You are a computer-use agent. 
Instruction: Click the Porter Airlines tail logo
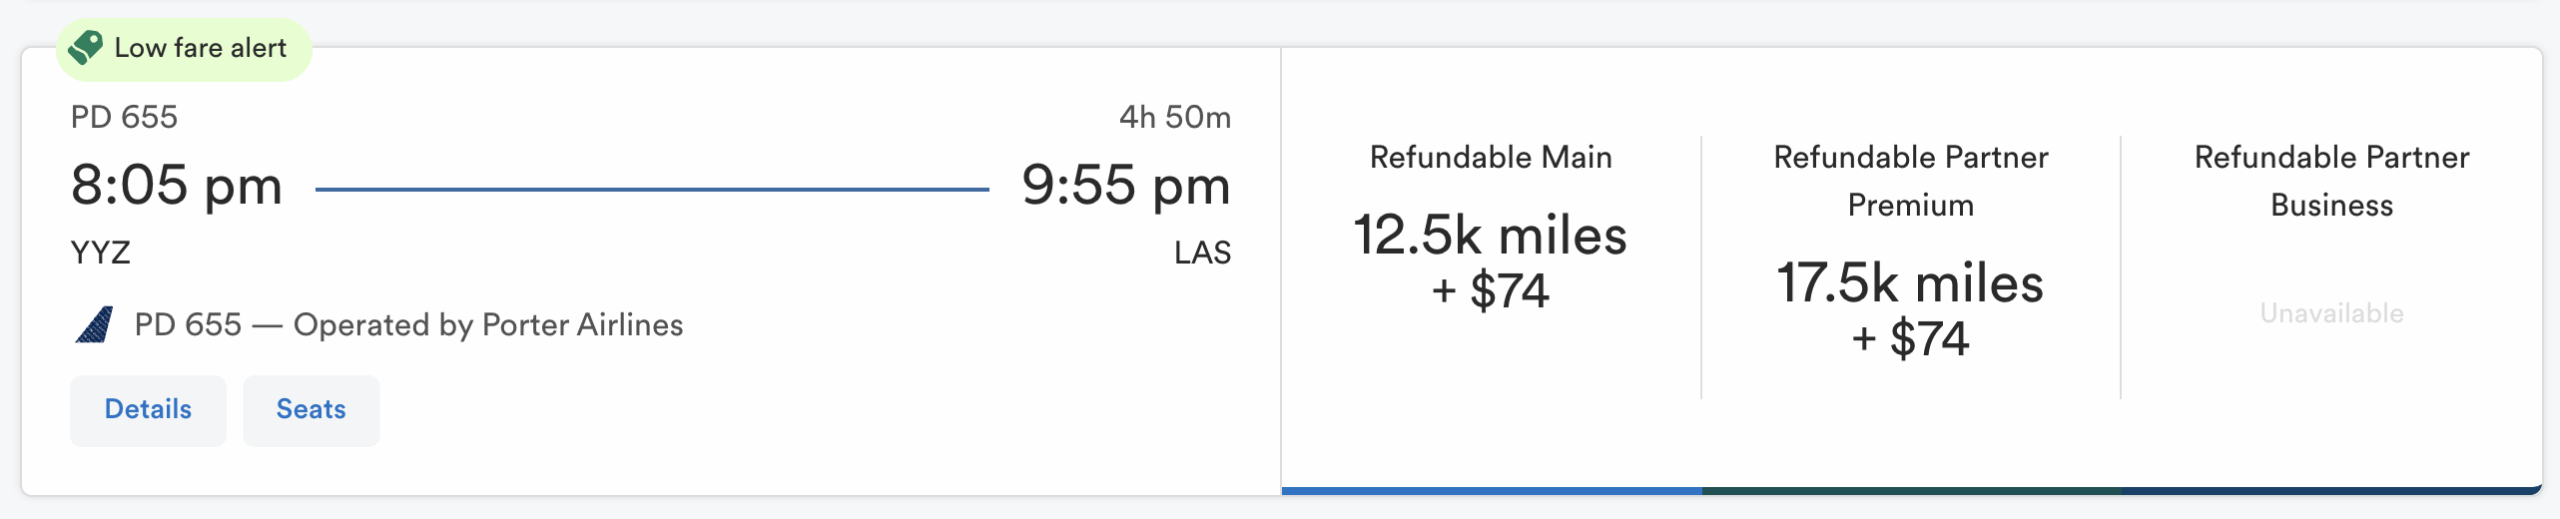[x=95, y=325]
